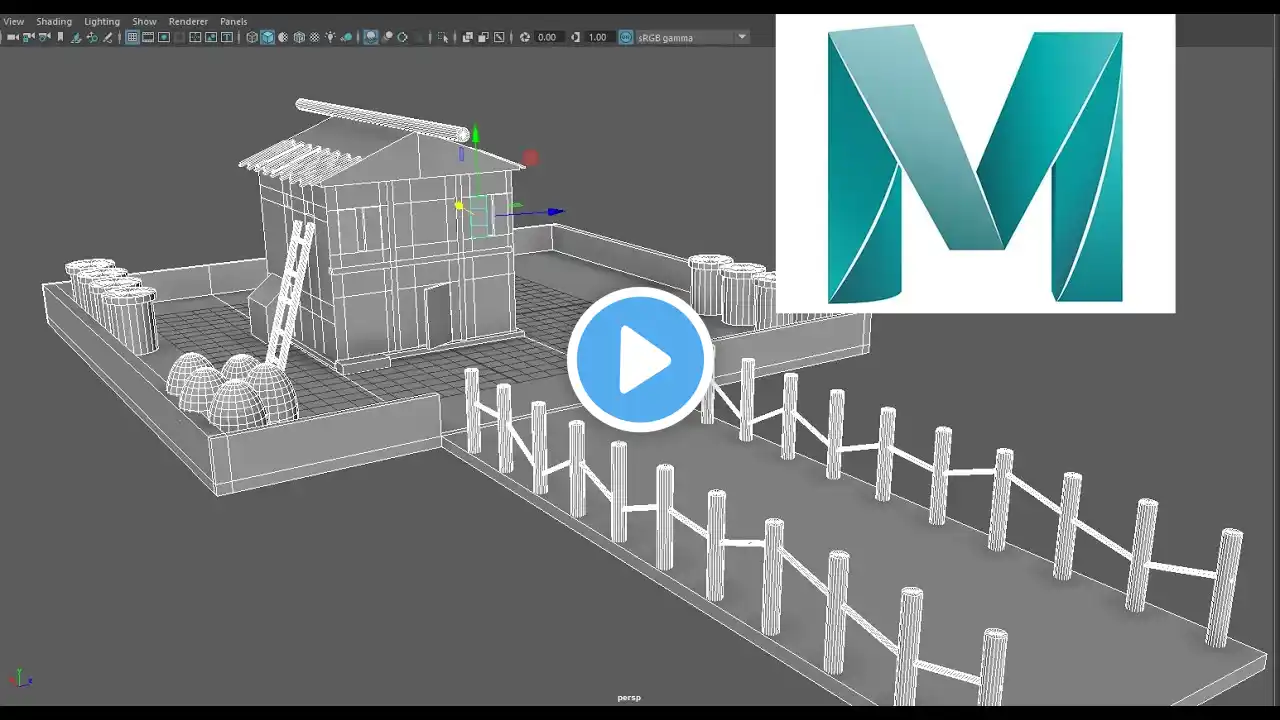Screen dimensions: 1280x720
Task: Click the blue play video button
Action: coord(640,360)
